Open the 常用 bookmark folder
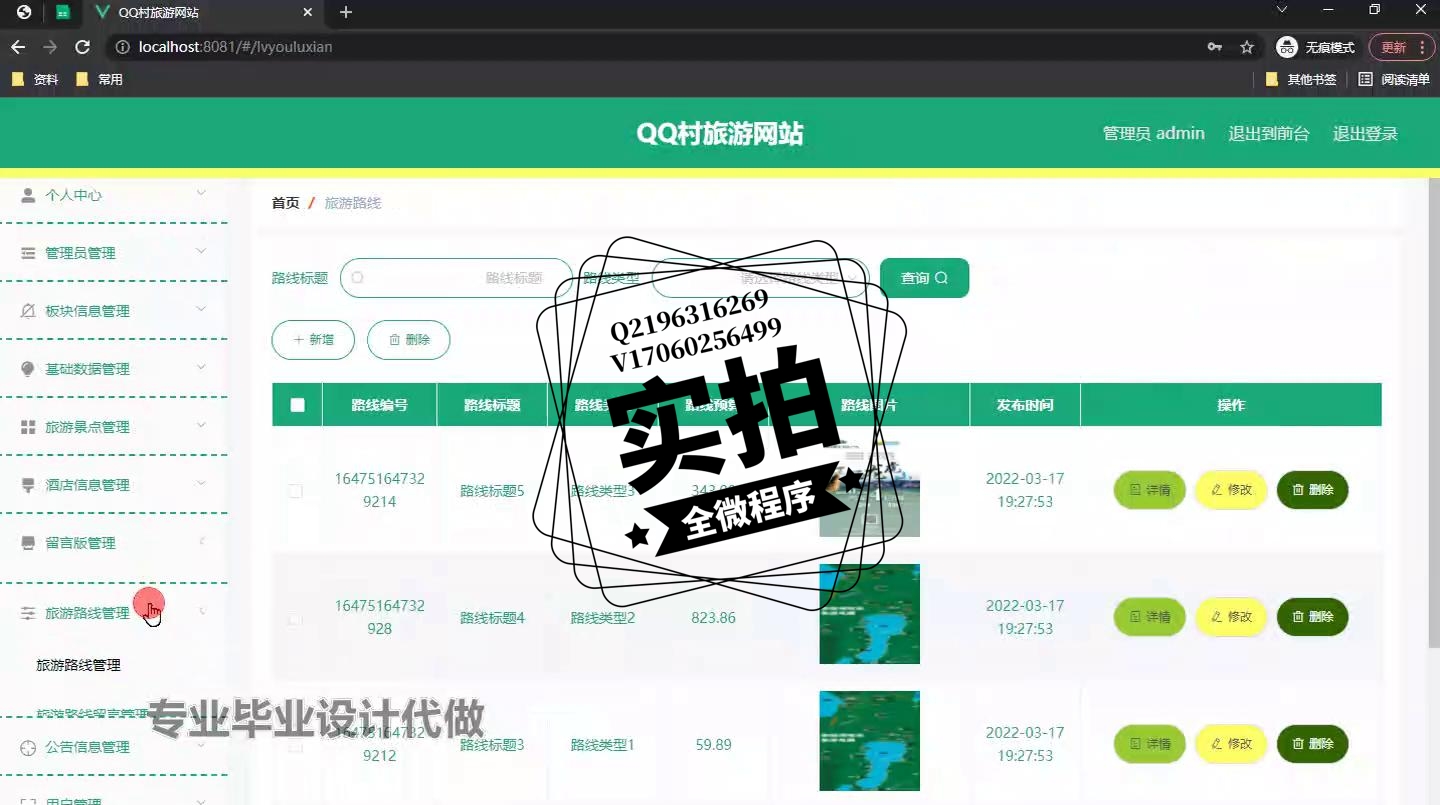 99,79
